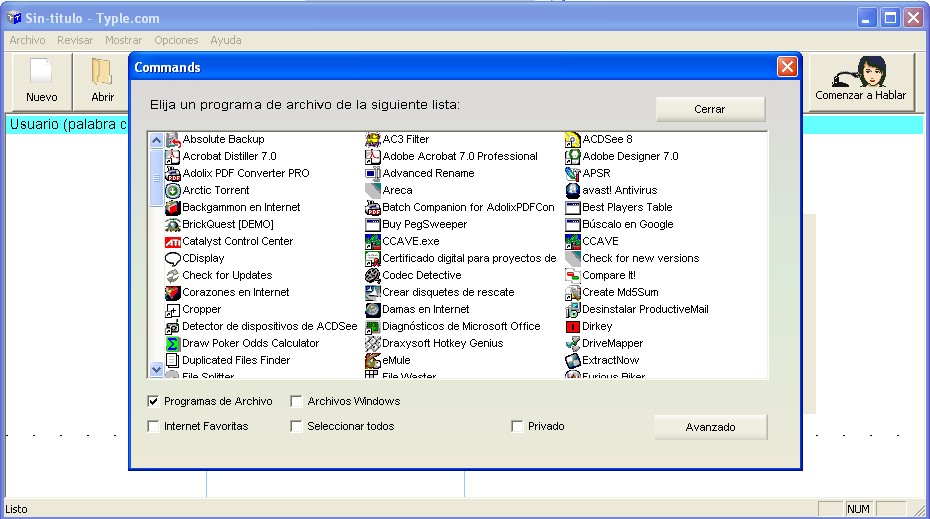The width and height of the screenshot is (930, 519).
Task: Open the Ayuda menu
Action: tap(225, 40)
